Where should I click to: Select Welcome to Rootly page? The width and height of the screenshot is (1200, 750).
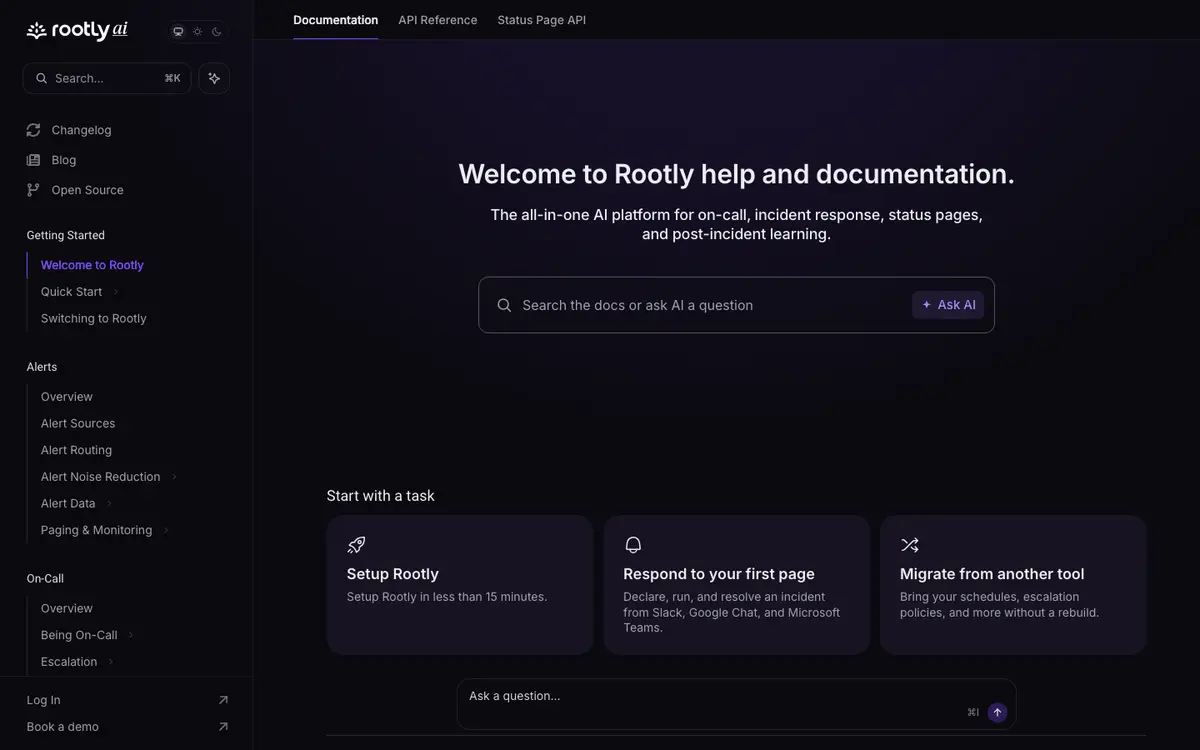pyautogui.click(x=92, y=265)
